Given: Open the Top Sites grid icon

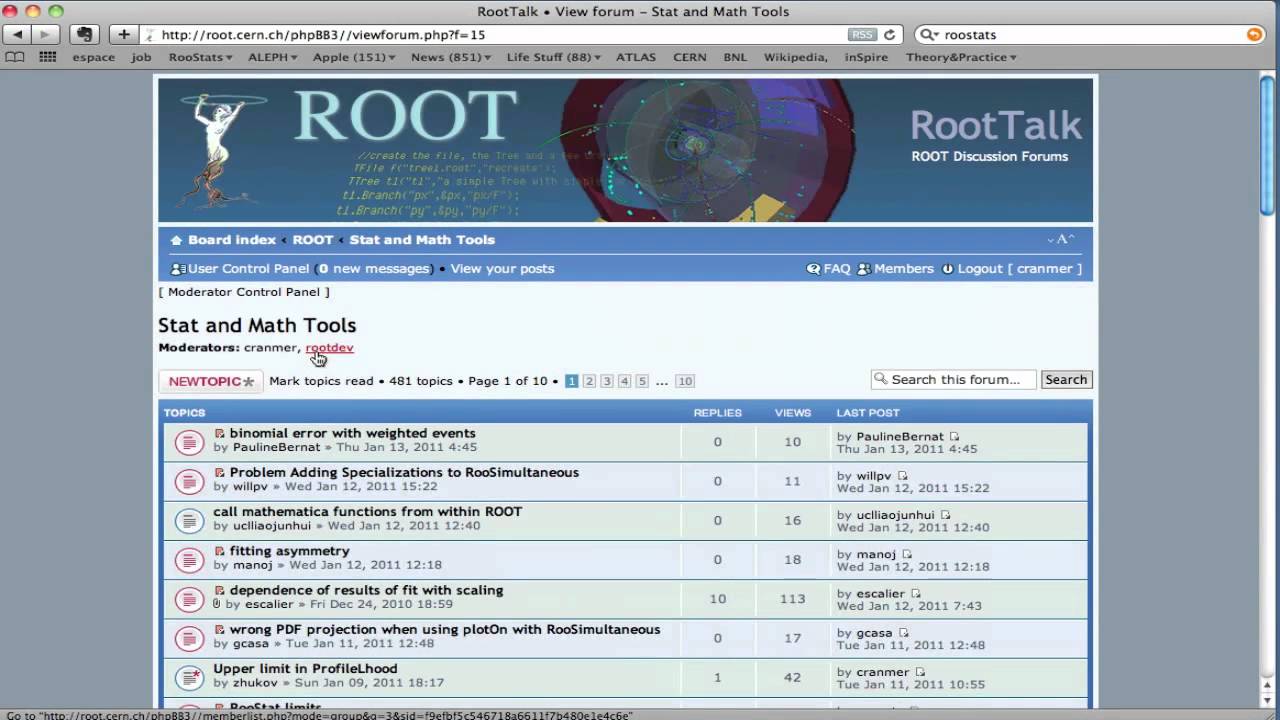Looking at the screenshot, I should coord(47,57).
